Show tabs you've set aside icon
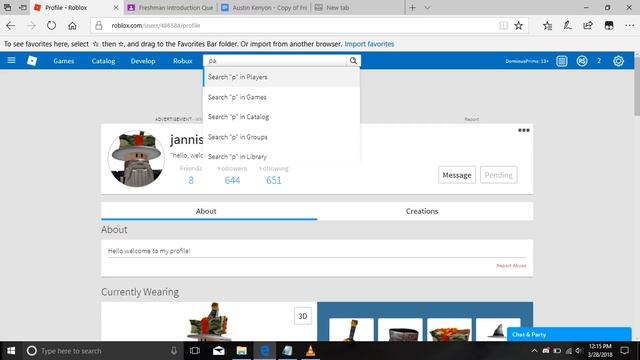This screenshot has height=360, width=640. (x=7, y=7)
